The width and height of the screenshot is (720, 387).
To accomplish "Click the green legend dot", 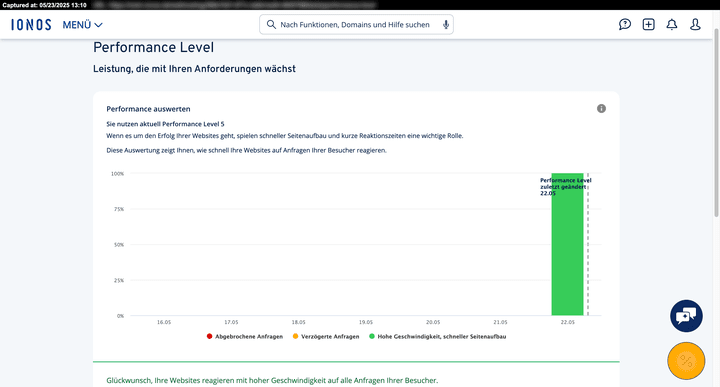I will (x=372, y=336).
